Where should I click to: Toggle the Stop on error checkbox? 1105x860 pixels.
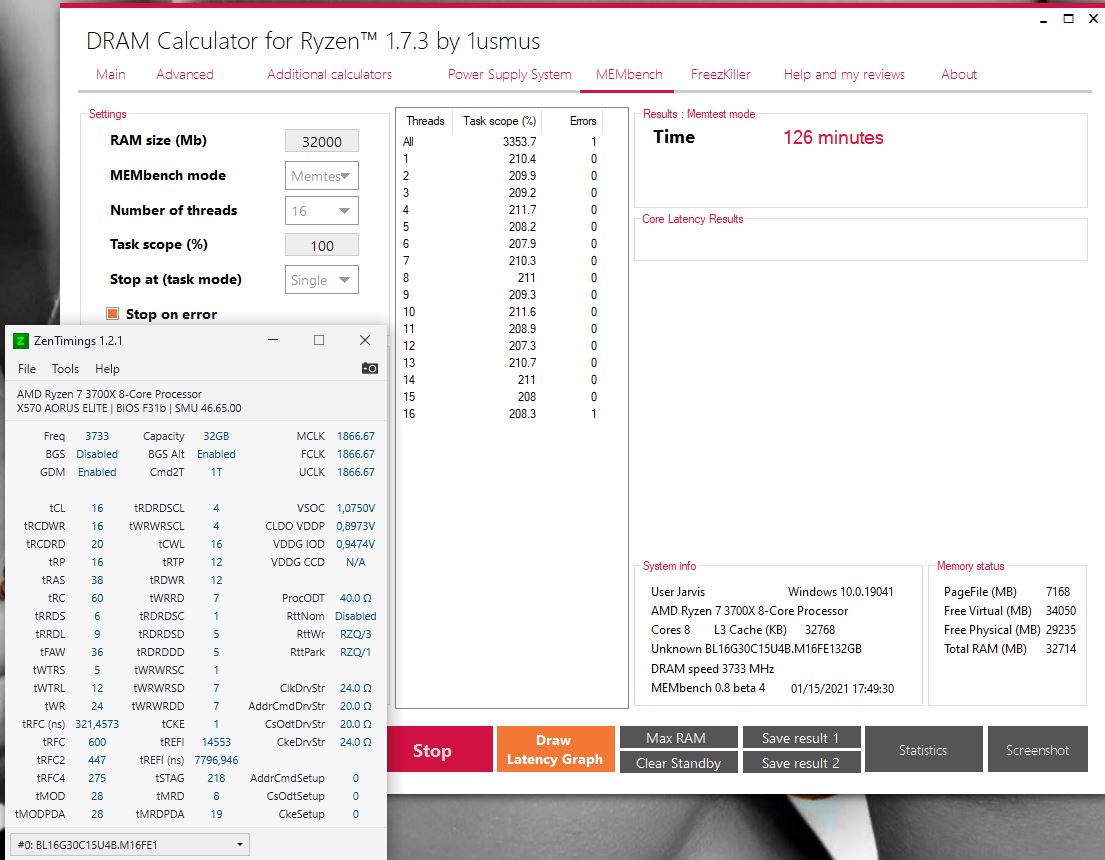point(112,314)
